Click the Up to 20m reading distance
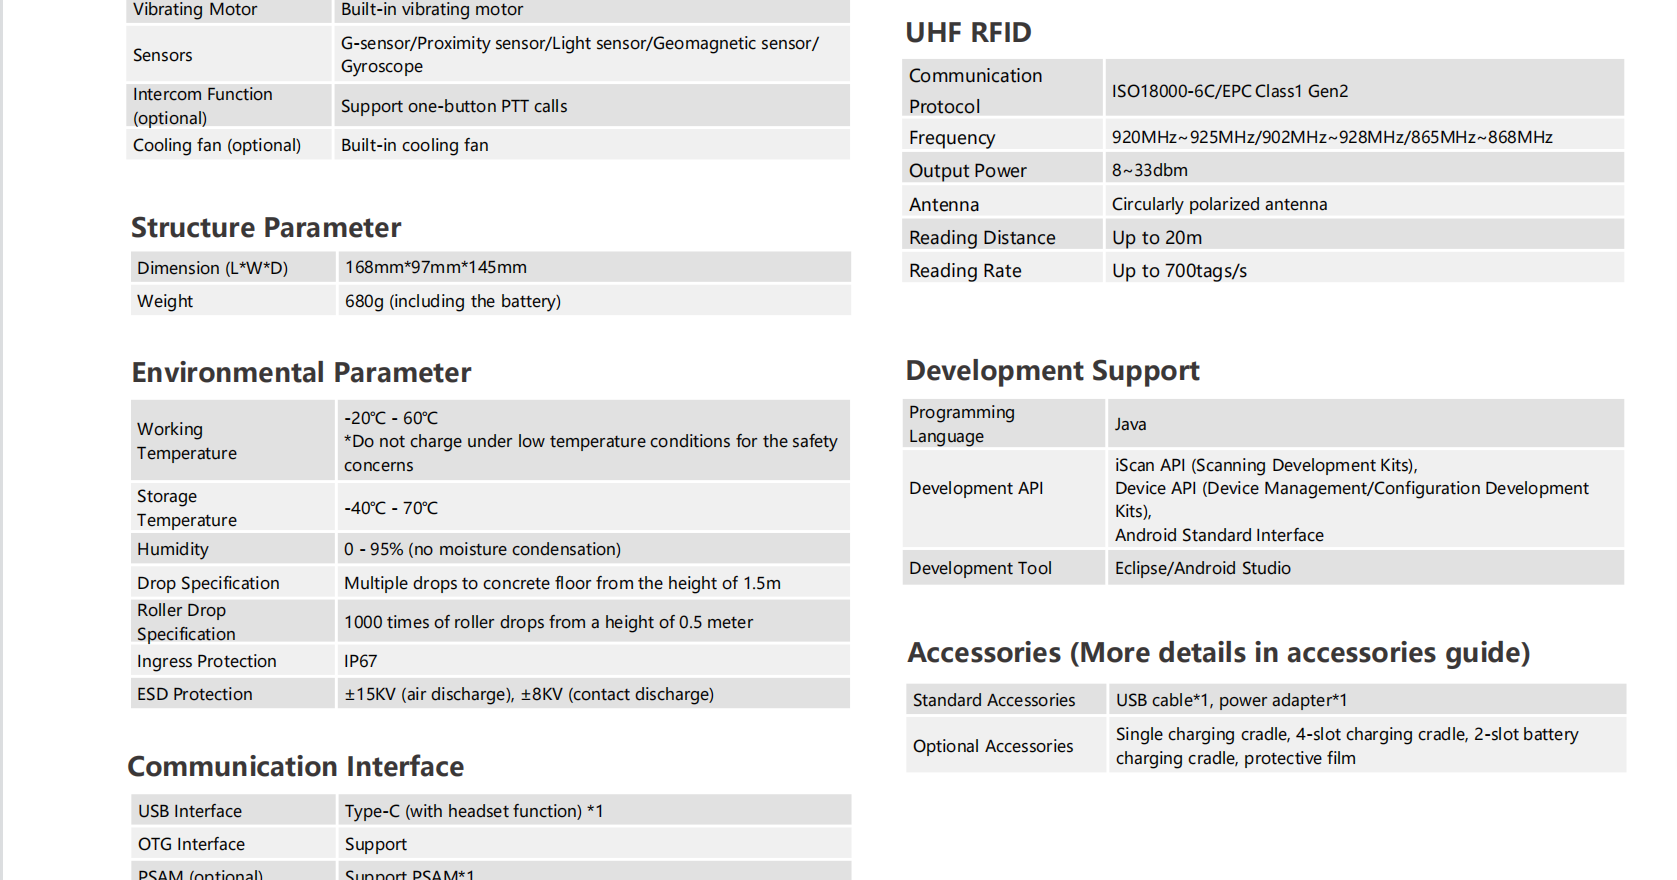1677x880 pixels. coord(1157,238)
